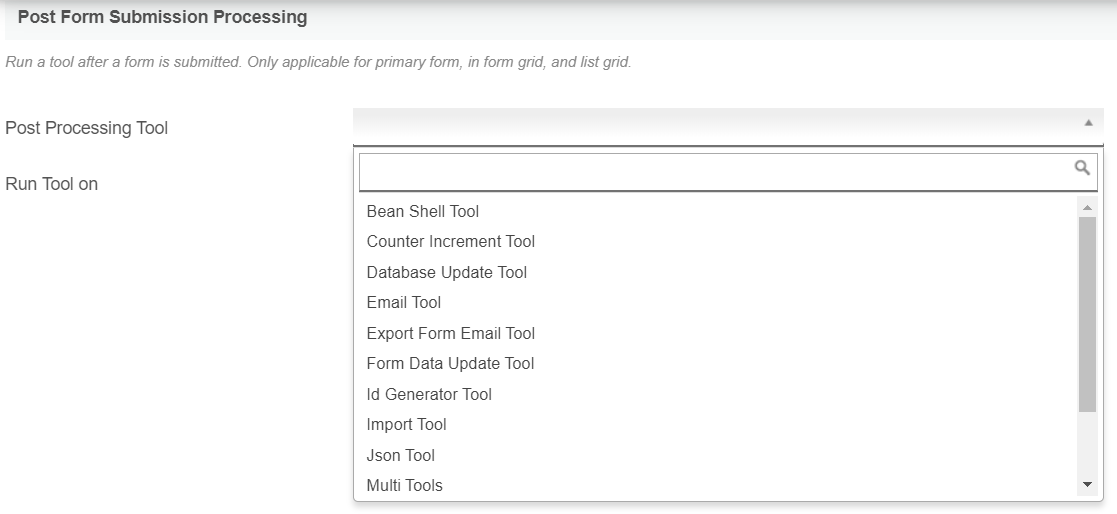Image resolution: width=1117 pixels, height=514 pixels.
Task: Select Bean Shell Tool option
Action: pos(423,211)
